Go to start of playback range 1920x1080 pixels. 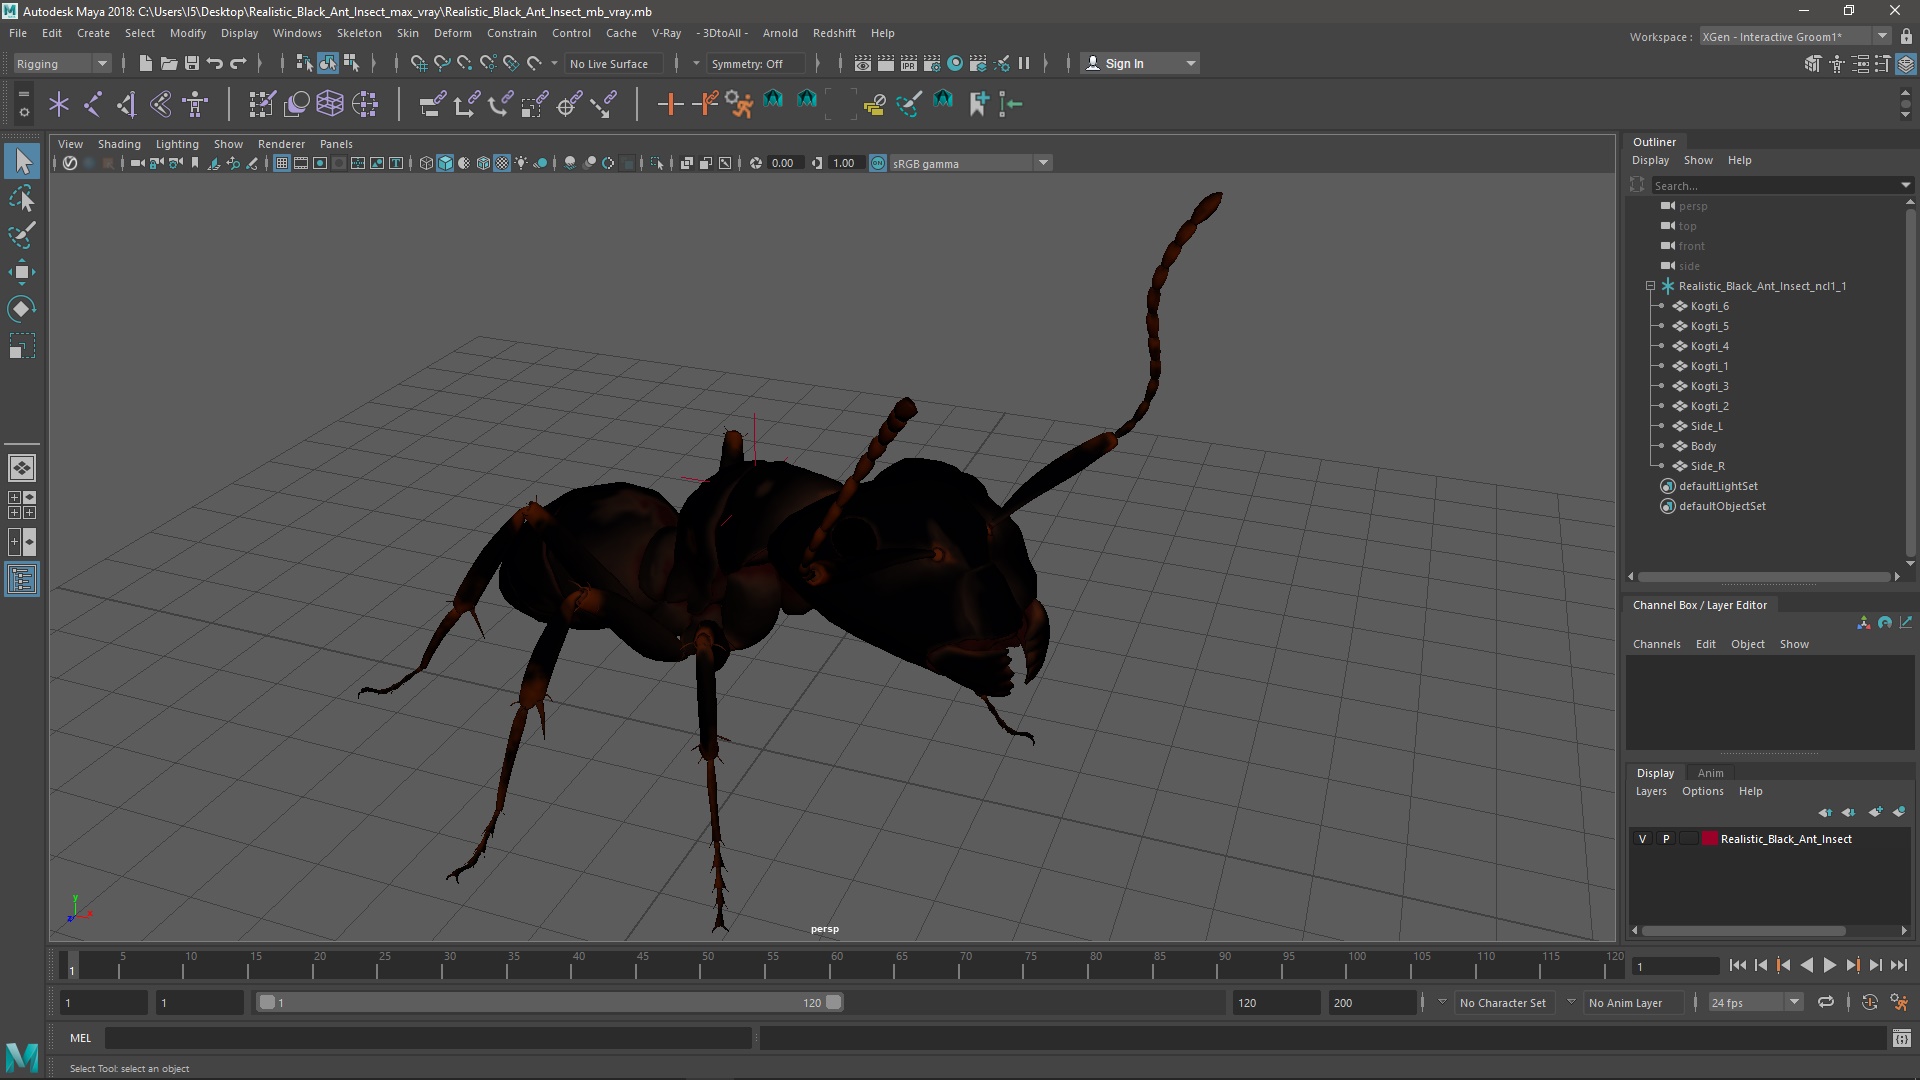pyautogui.click(x=1737, y=965)
